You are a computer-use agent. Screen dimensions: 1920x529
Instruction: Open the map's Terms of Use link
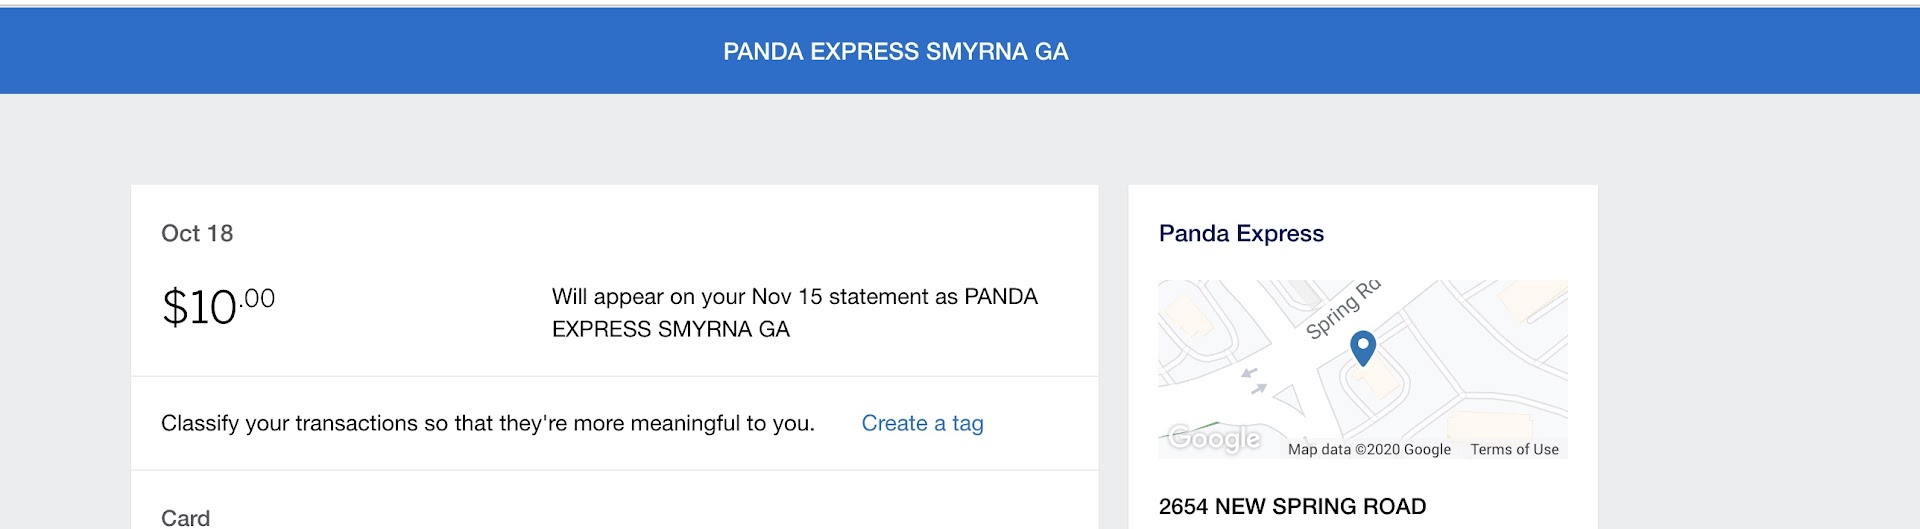(x=1514, y=450)
